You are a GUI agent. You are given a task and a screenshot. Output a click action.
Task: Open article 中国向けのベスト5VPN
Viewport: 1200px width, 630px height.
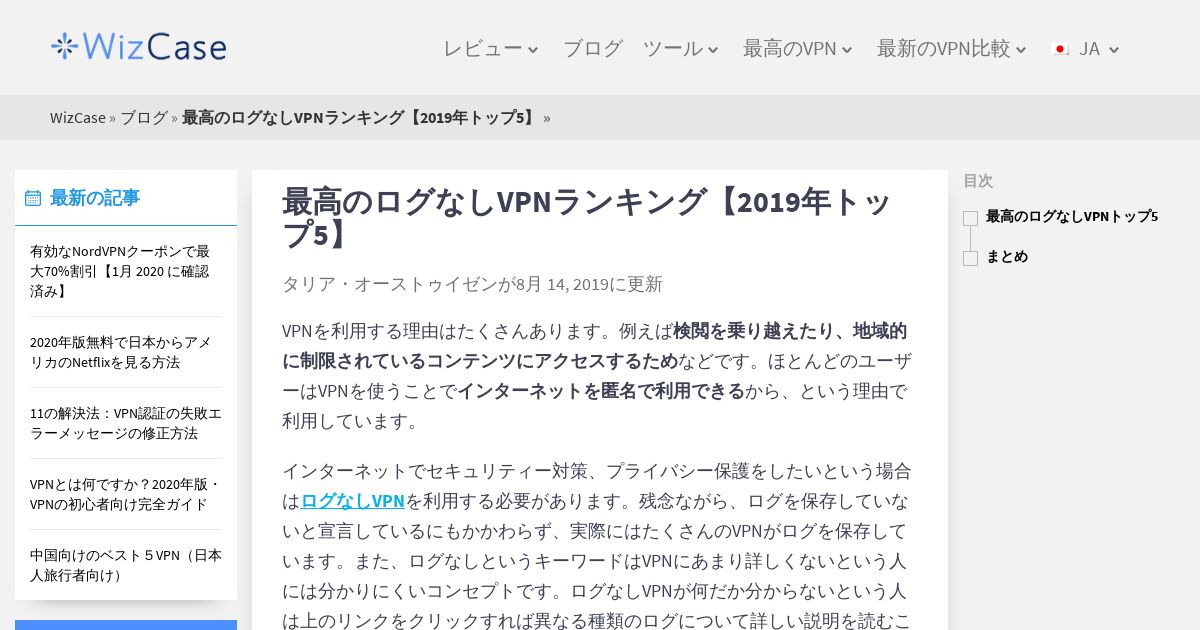[126, 565]
